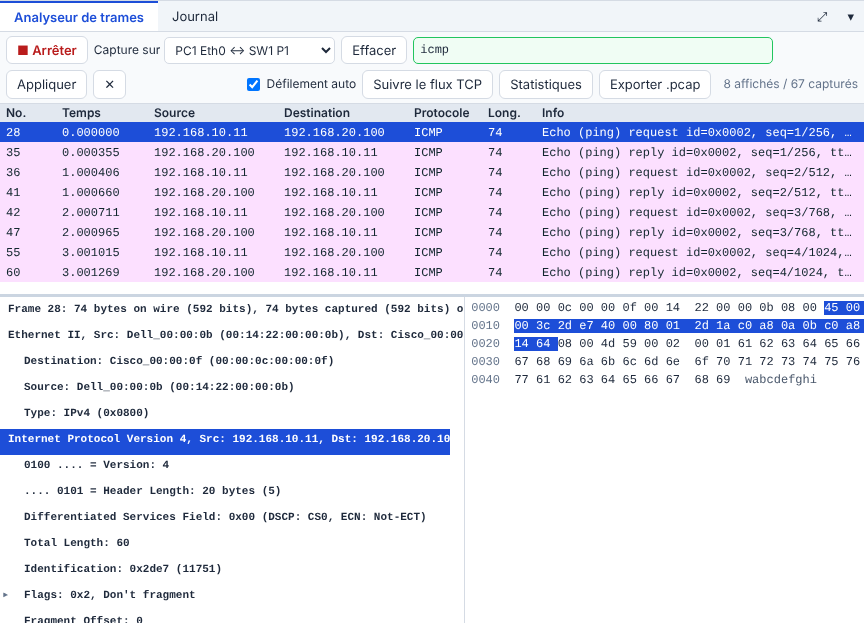Click the Info column header

click(x=553, y=113)
